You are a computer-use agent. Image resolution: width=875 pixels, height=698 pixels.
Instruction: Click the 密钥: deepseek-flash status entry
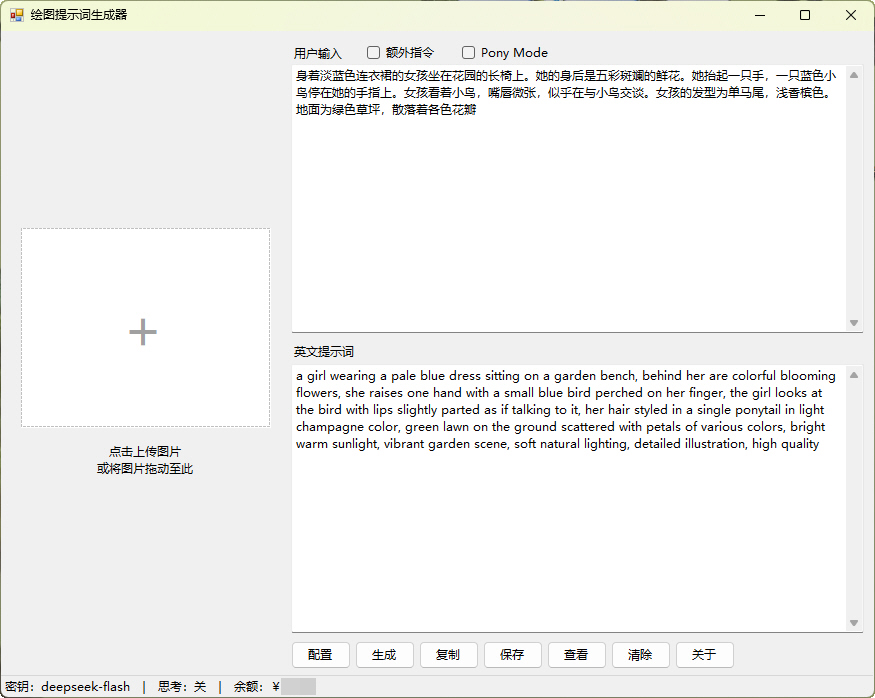click(x=68, y=686)
